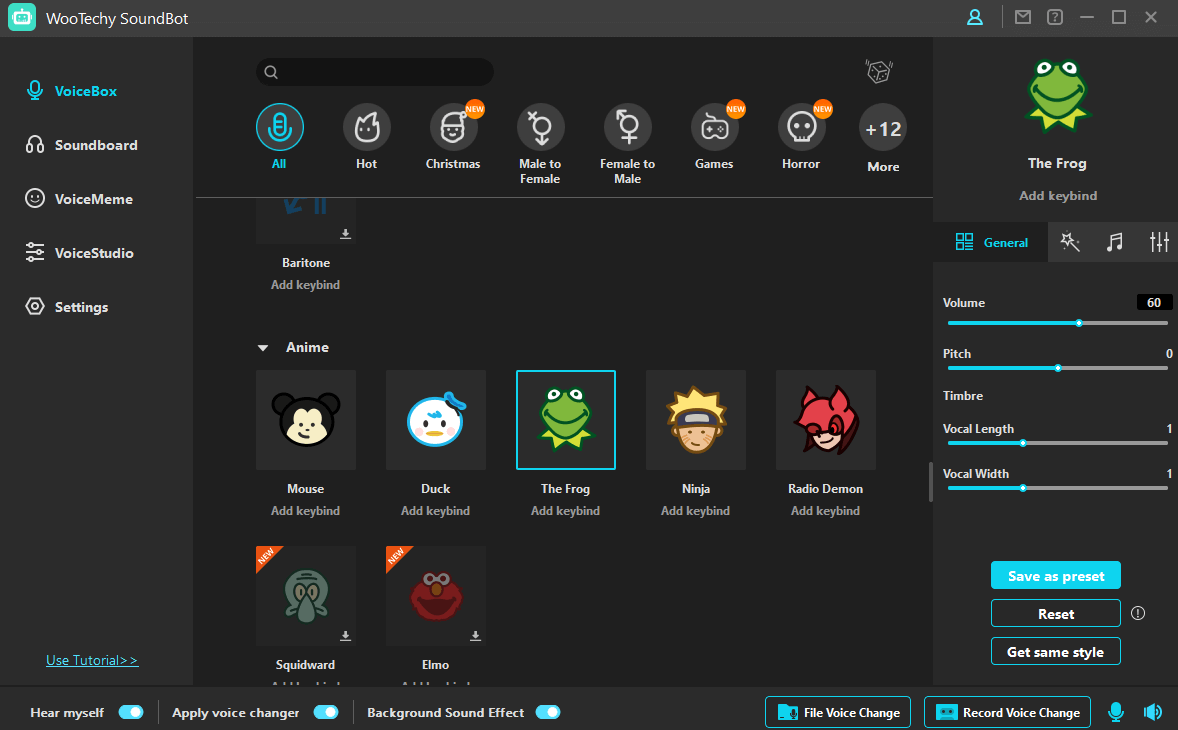This screenshot has width=1178, height=730.
Task: Disable the Apply voice changer switch
Action: click(x=326, y=712)
